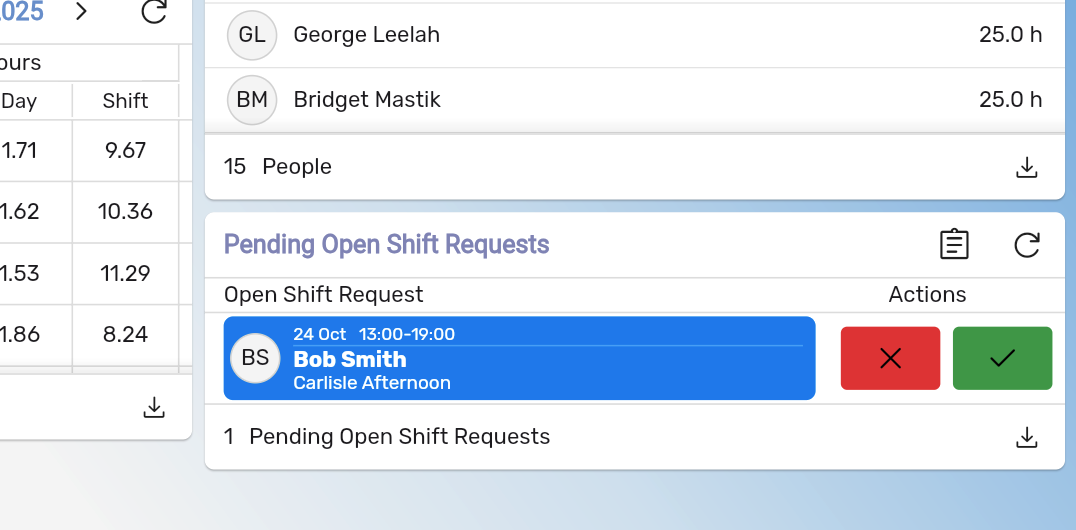Download the Pending Open Shift Requests list
The height and width of the screenshot is (530, 1076).
(1027, 437)
